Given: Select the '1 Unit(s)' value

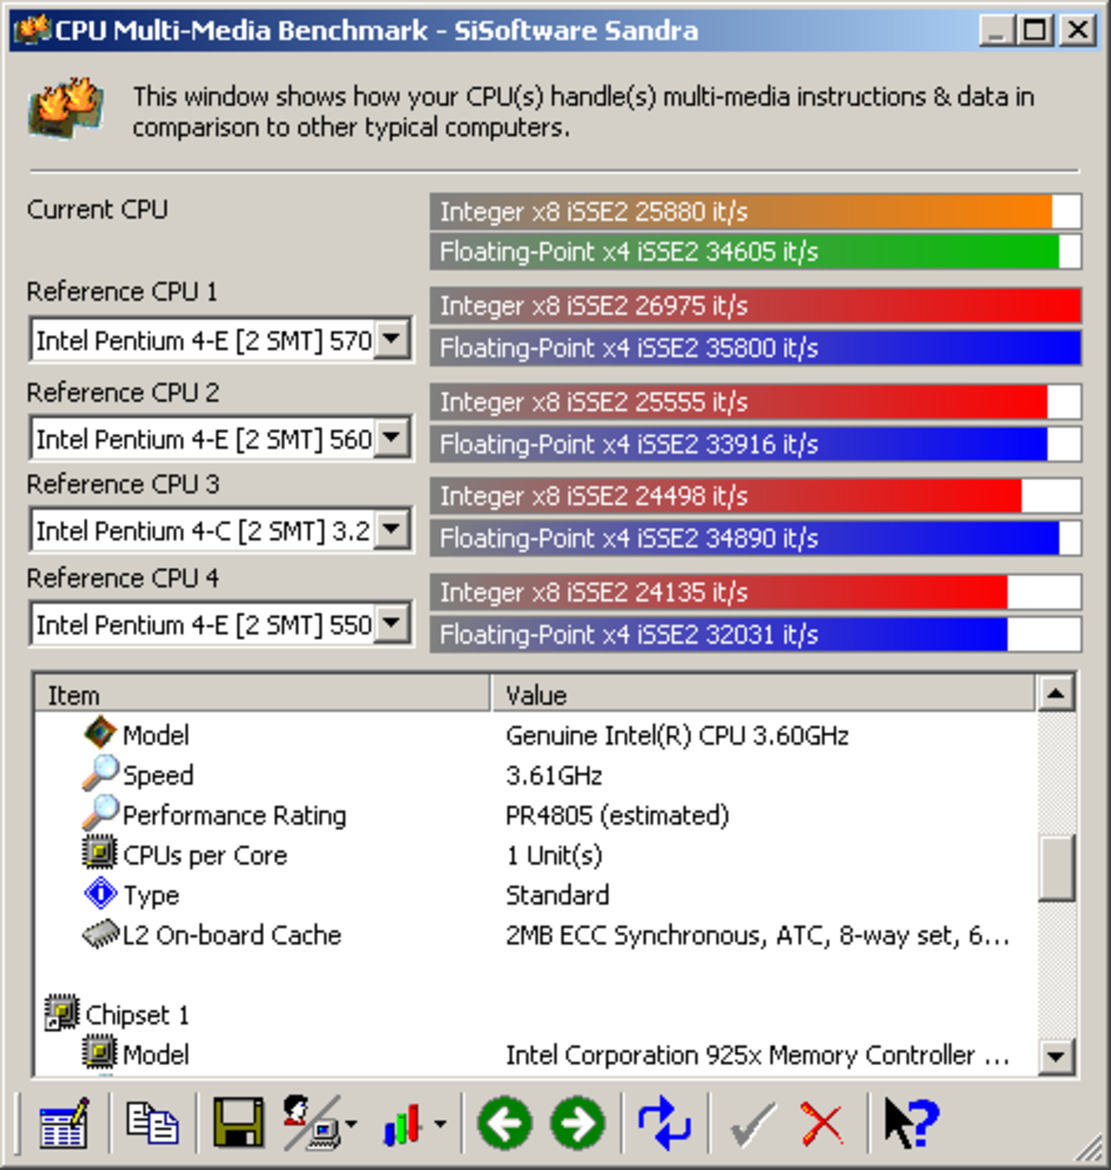Looking at the screenshot, I should coord(554,855).
